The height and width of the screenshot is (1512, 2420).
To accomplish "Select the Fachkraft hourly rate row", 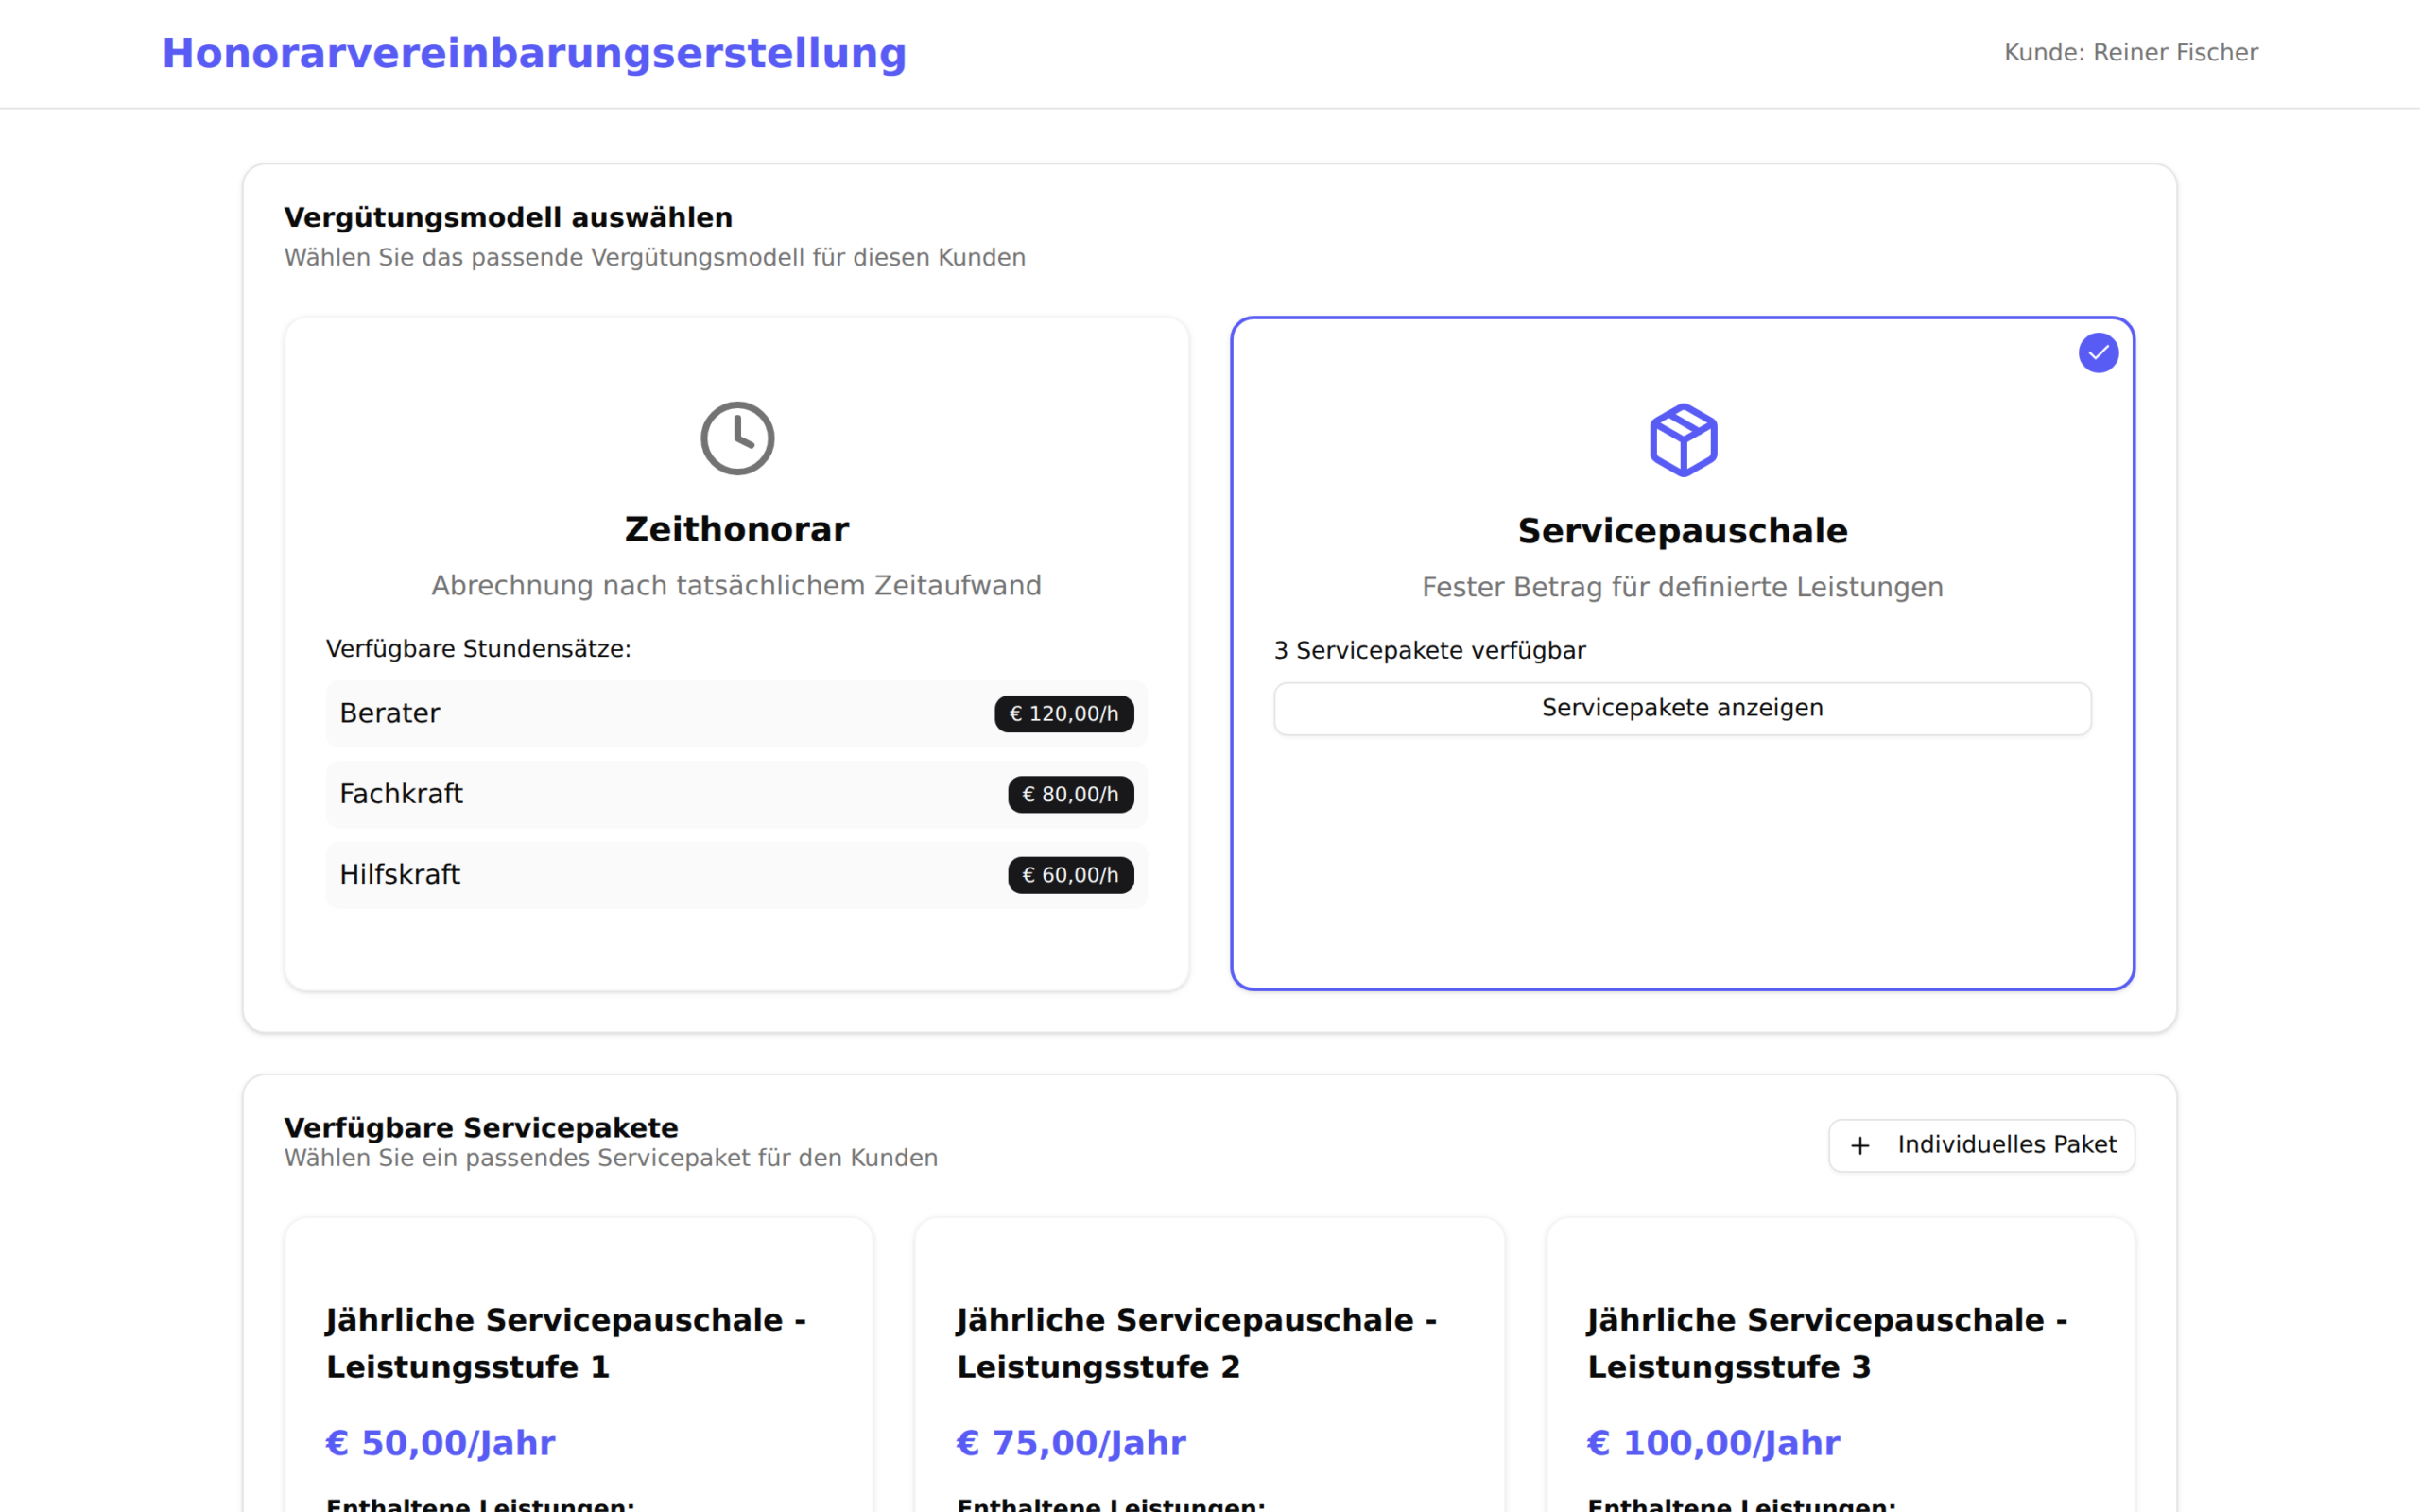I will [x=737, y=794].
